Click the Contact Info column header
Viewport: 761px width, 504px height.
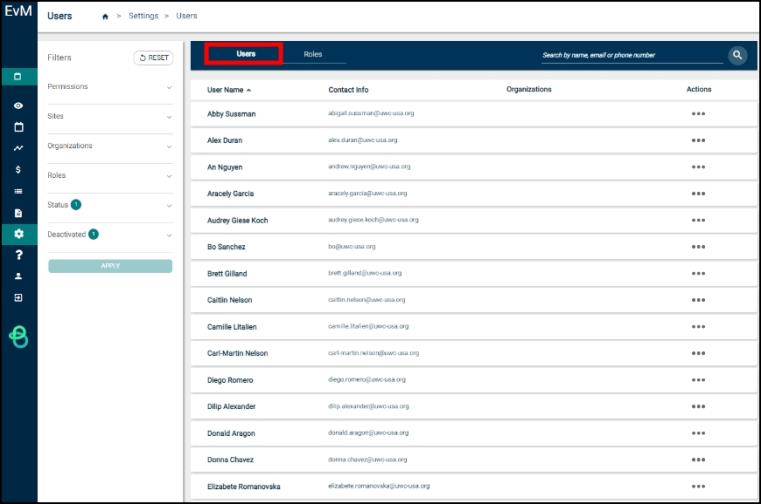click(x=348, y=90)
